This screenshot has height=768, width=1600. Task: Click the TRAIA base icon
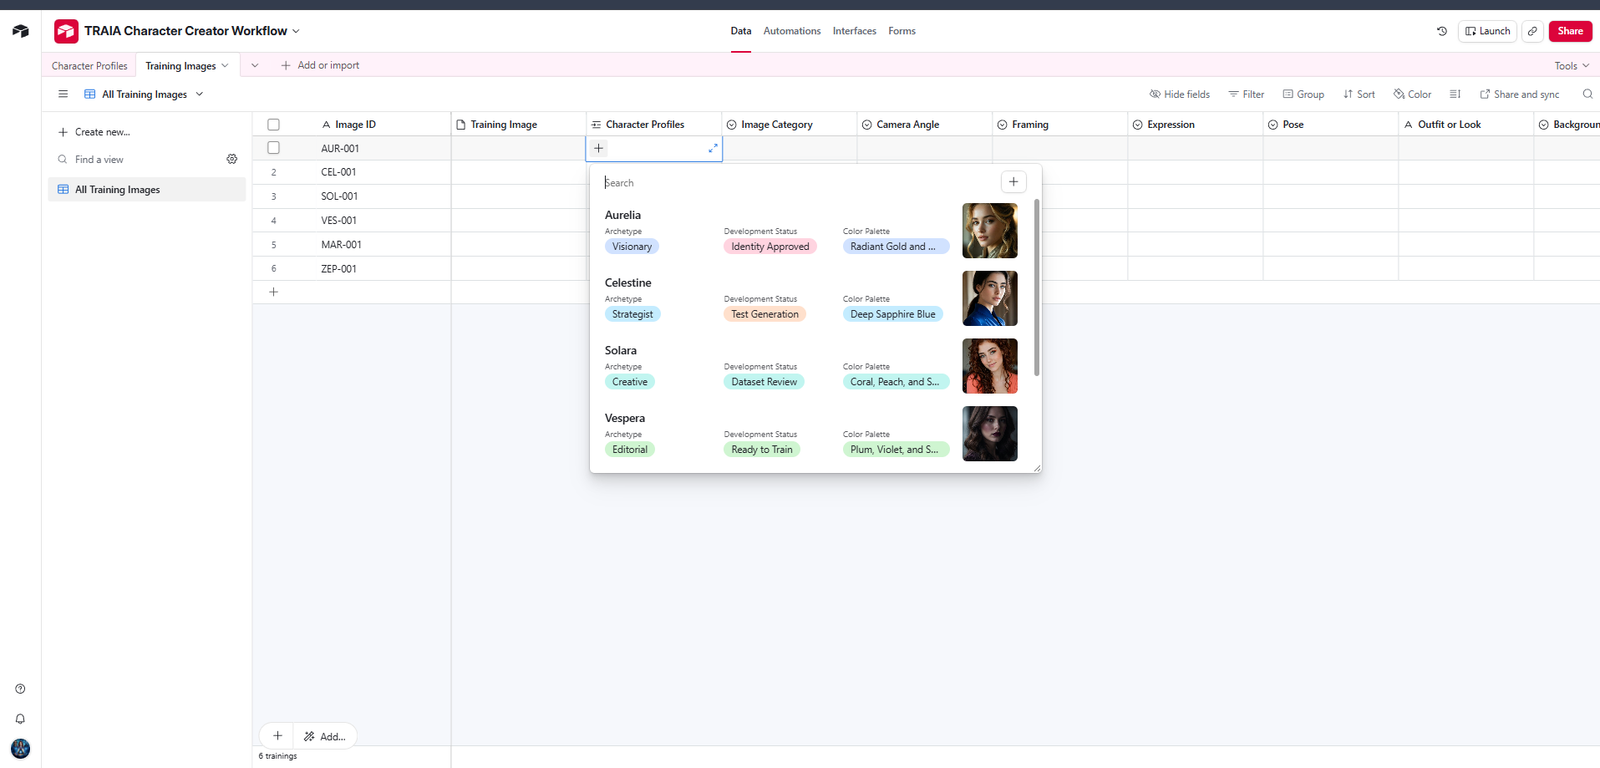(x=66, y=31)
